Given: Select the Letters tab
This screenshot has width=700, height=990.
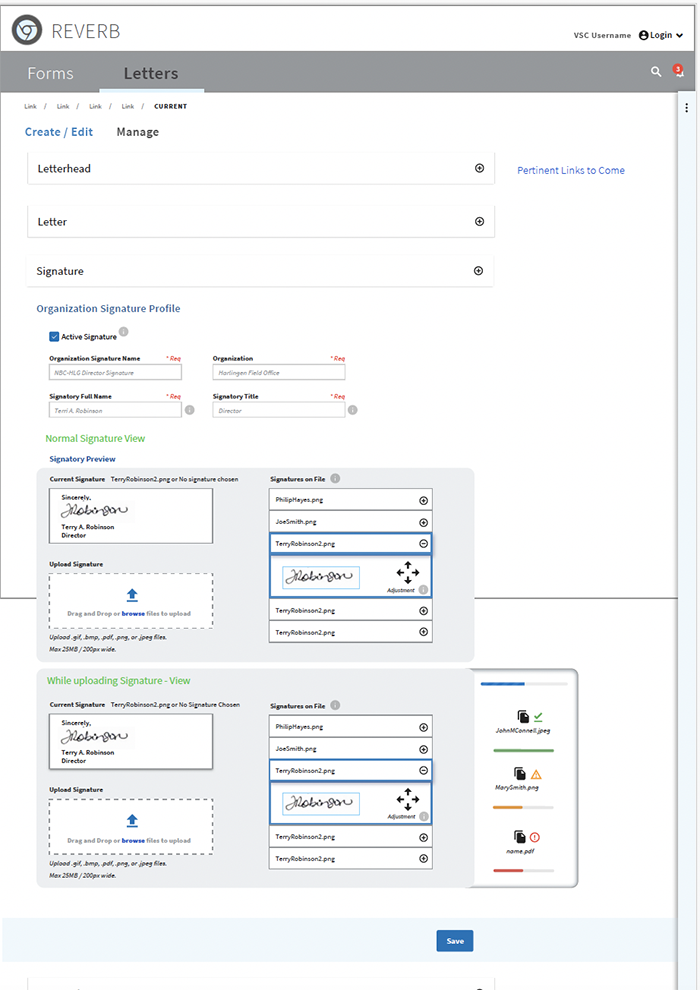Looking at the screenshot, I should click(151, 73).
